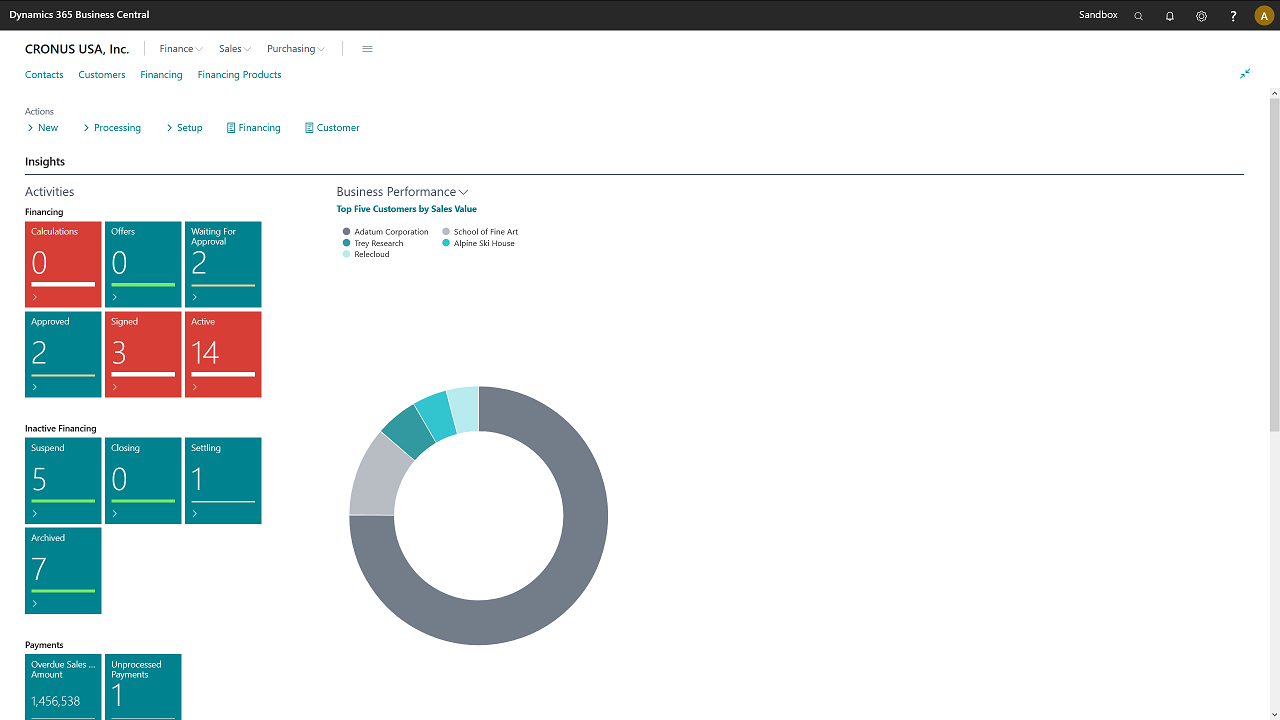The width and height of the screenshot is (1280, 720).
Task: Open the Archived tile
Action: [63, 571]
